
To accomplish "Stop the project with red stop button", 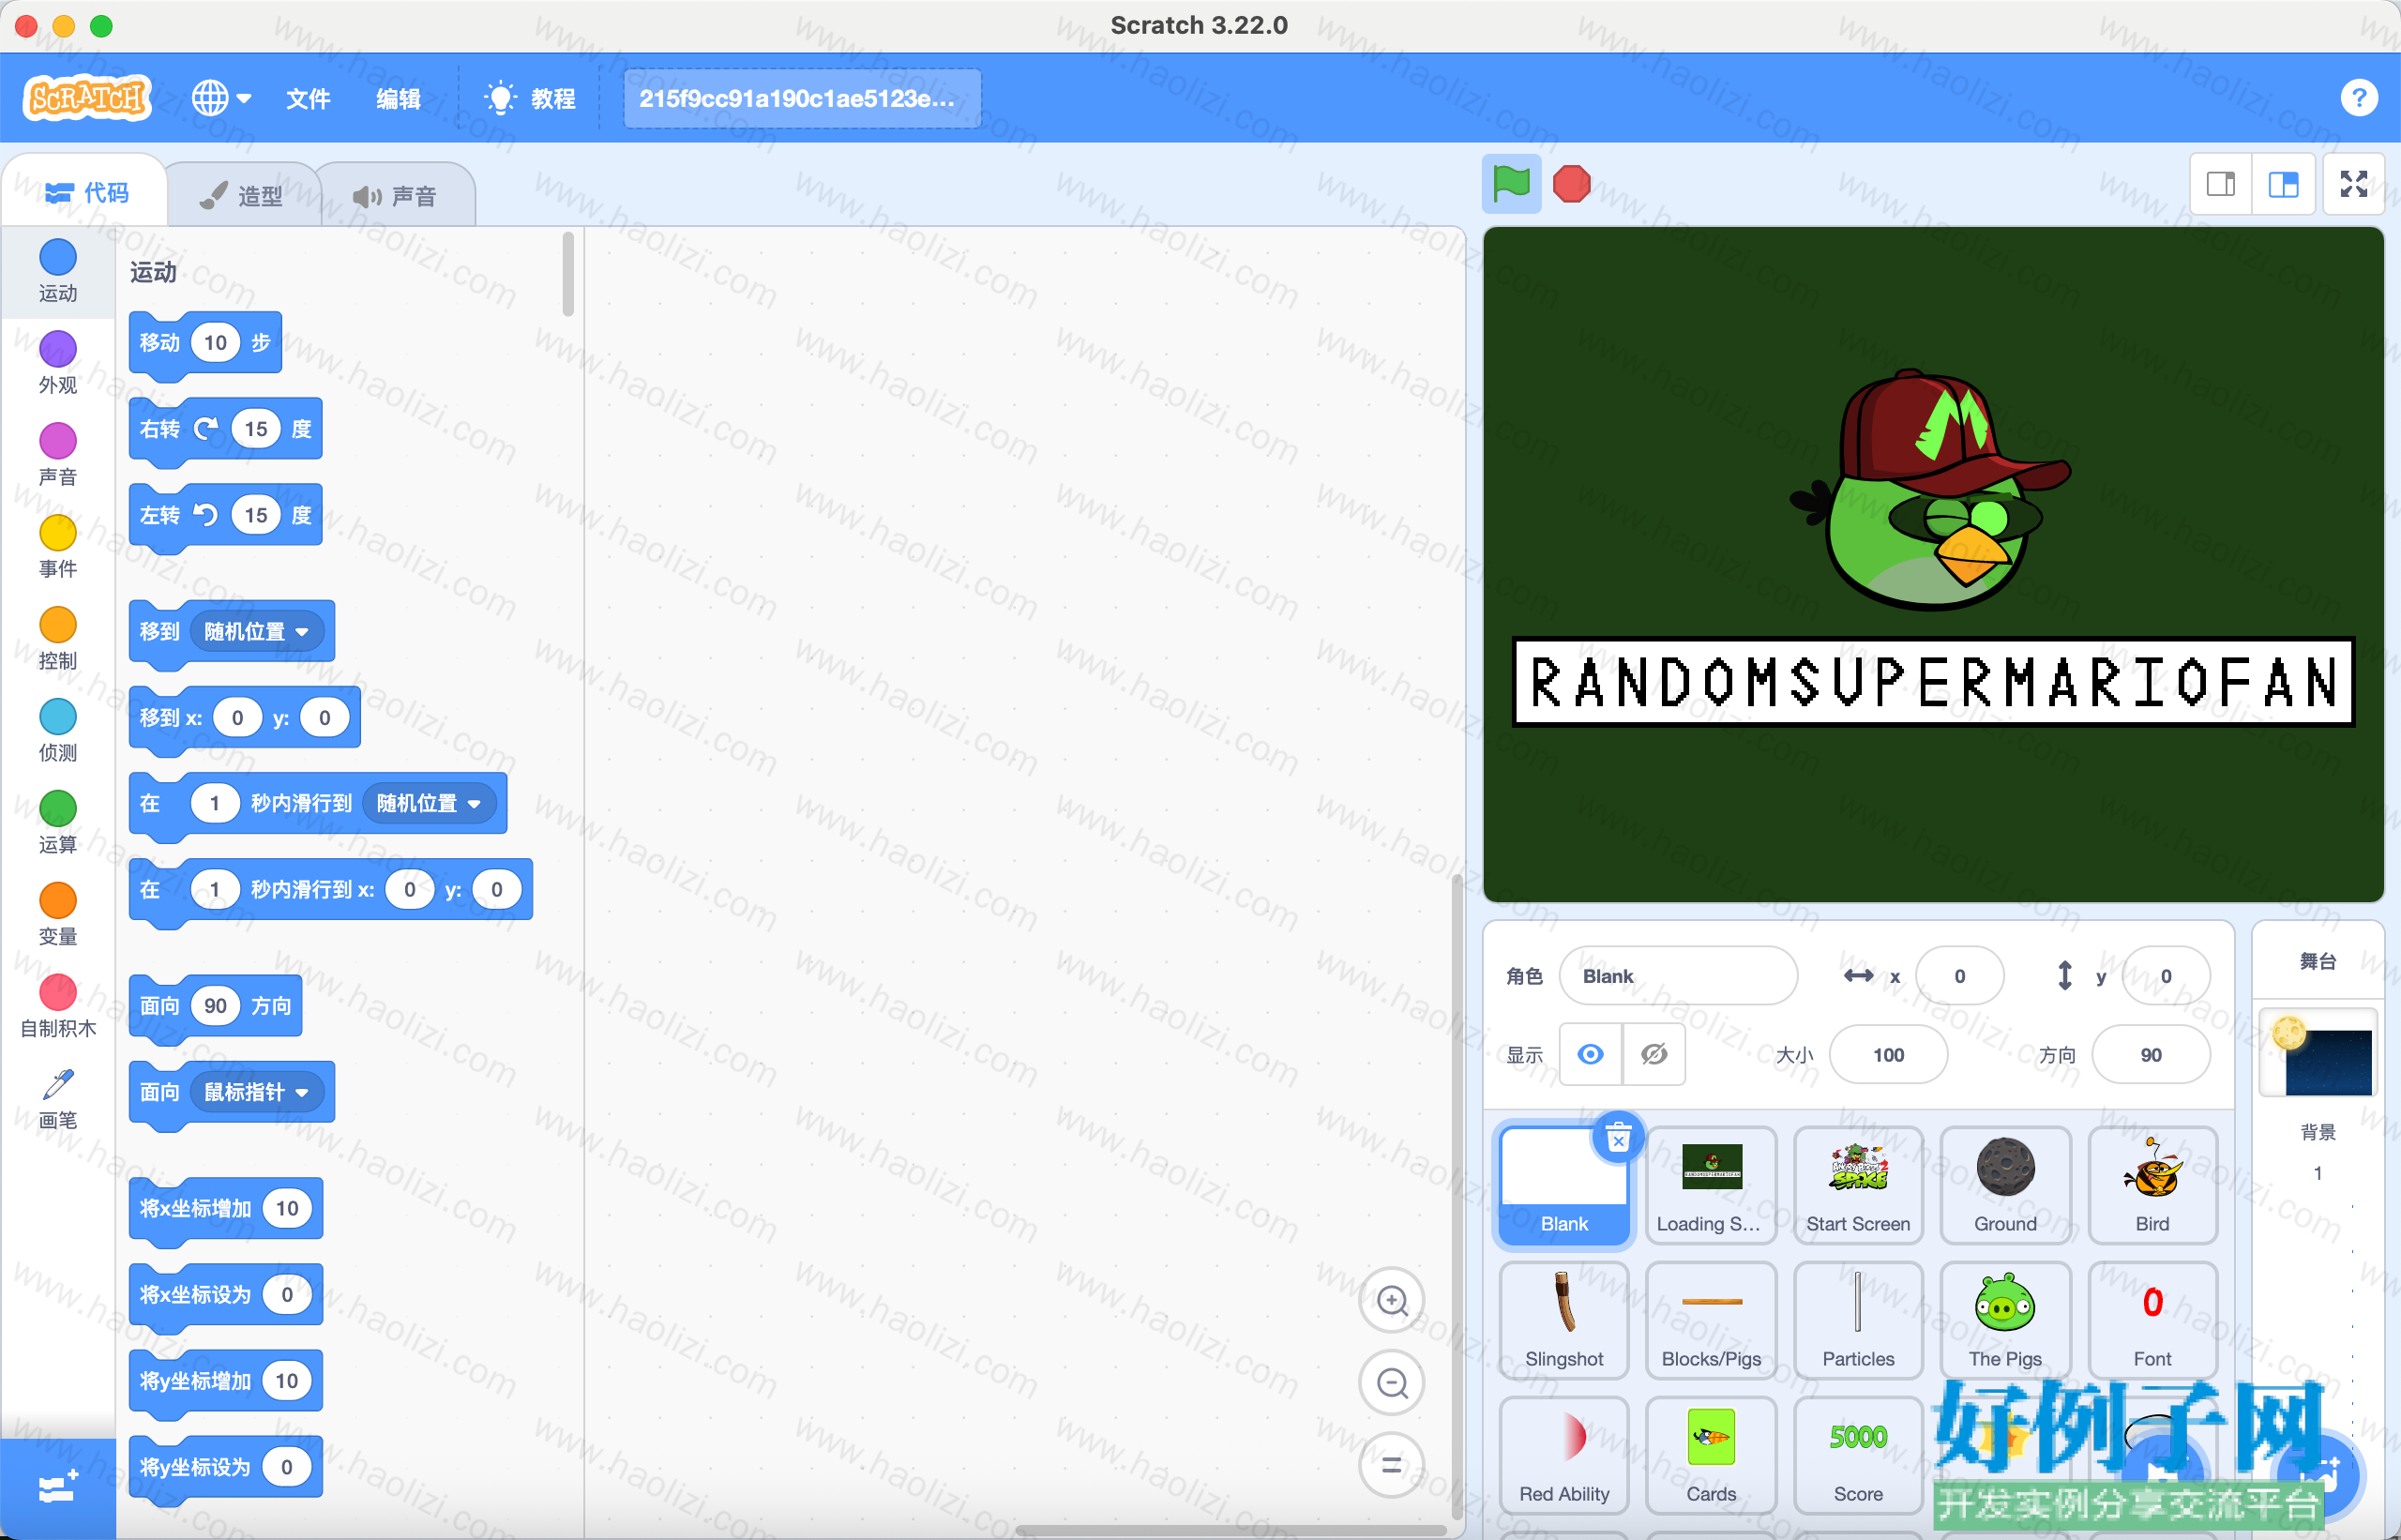I will point(1571,184).
